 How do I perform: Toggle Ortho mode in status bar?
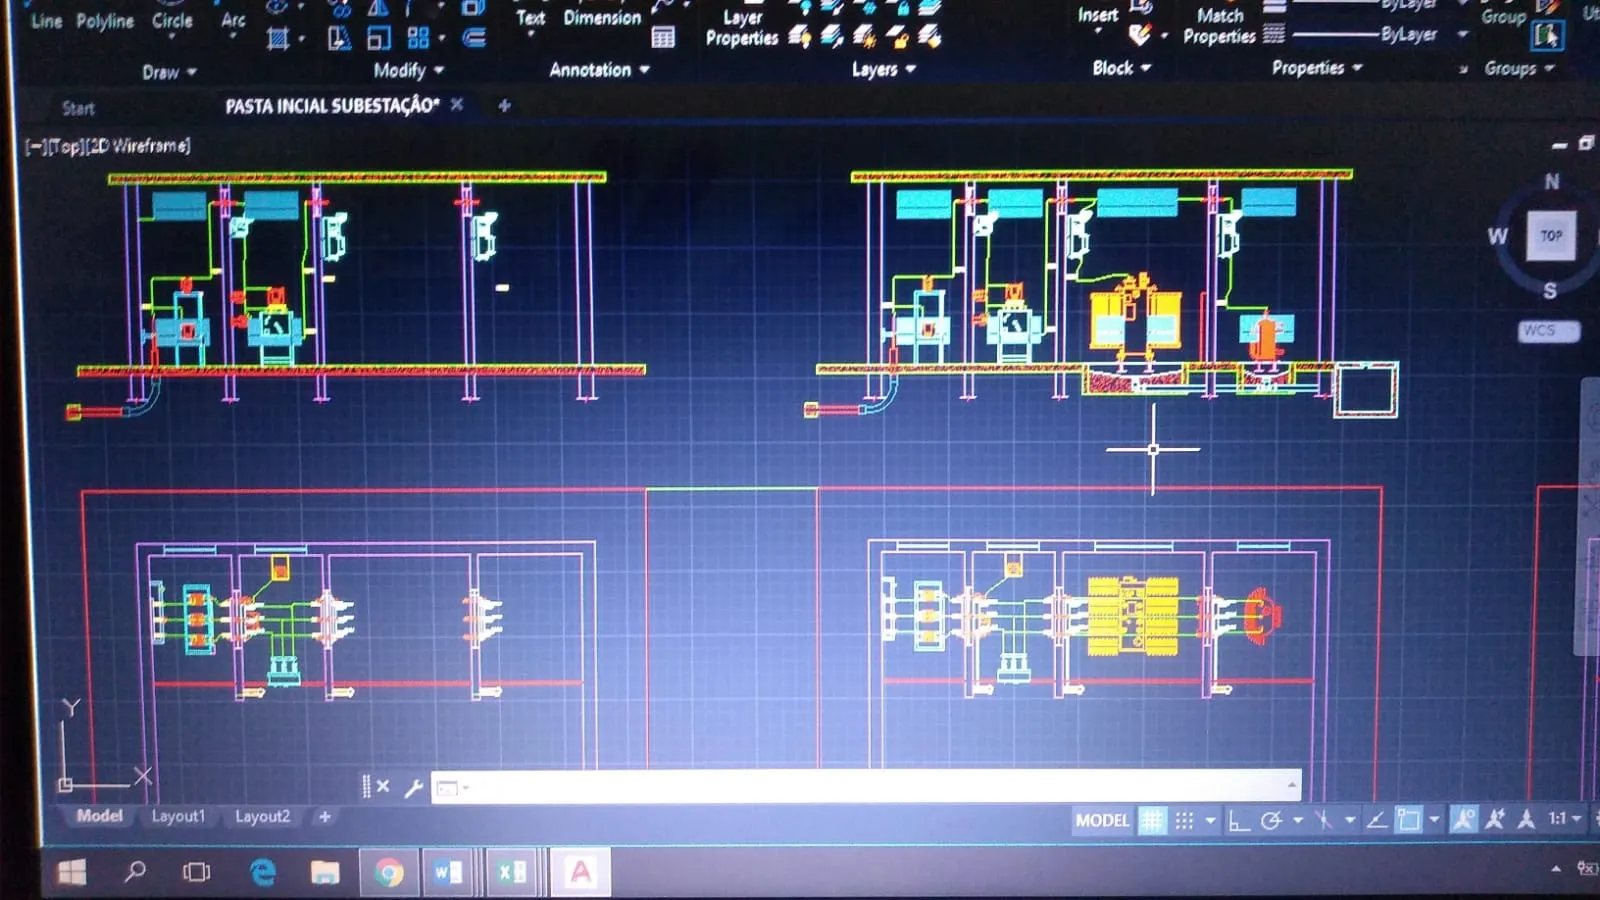click(1239, 821)
